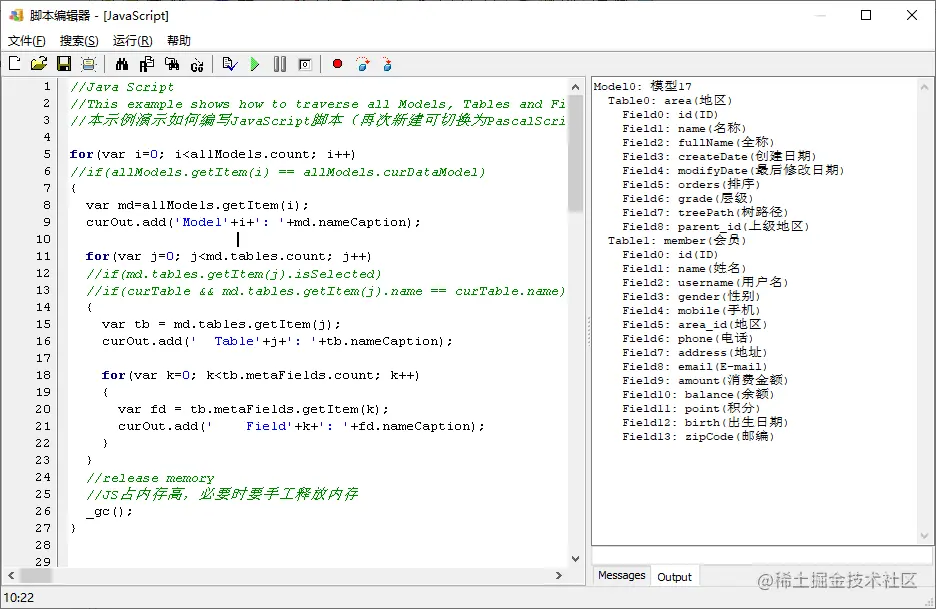Click the 'Field4: modifyDate(最后修改日期)' row
Viewport: 936px width, 609px height.
point(733,170)
